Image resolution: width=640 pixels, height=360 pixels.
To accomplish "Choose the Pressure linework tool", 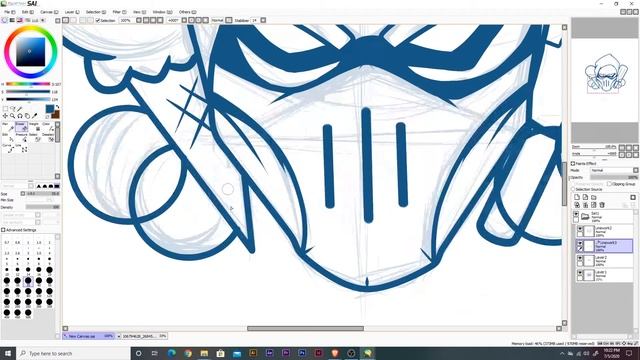I will (x=21, y=138).
